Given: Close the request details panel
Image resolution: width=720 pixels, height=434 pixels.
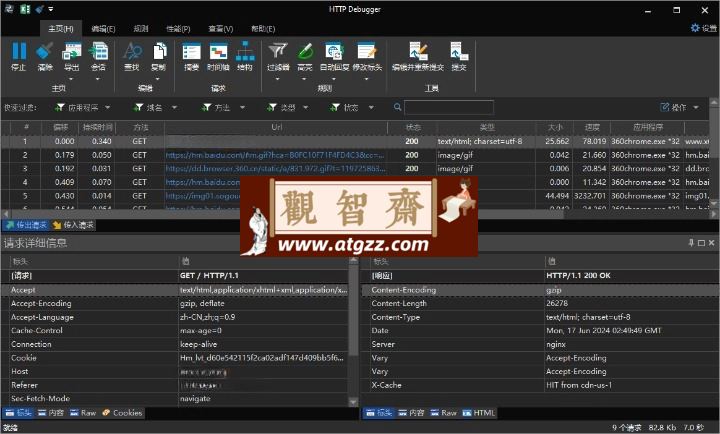Looking at the screenshot, I should tap(711, 242).
